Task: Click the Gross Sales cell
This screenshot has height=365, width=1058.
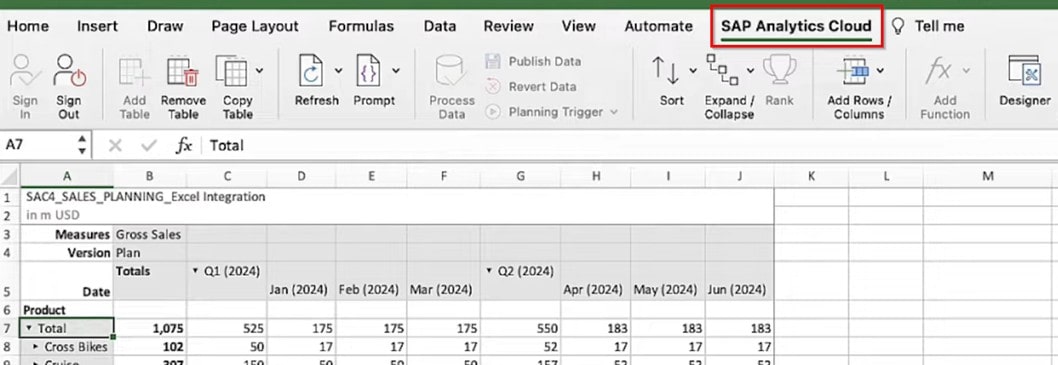Action: [150, 235]
